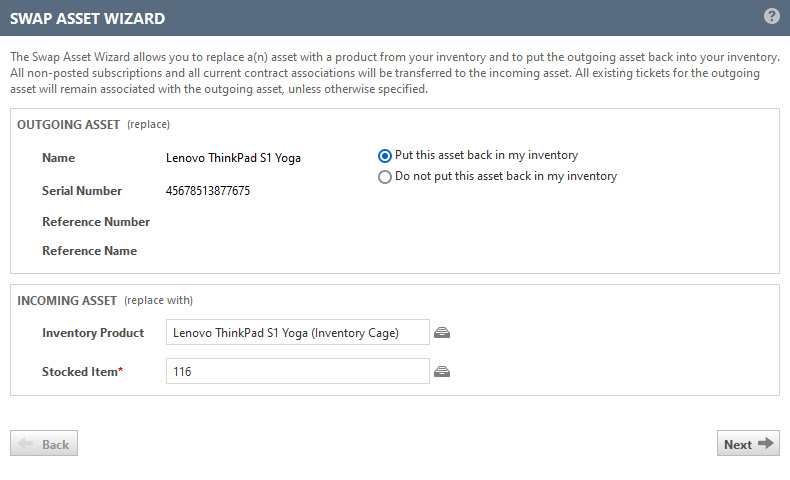Click the Inventory Product label

pyautogui.click(x=93, y=333)
